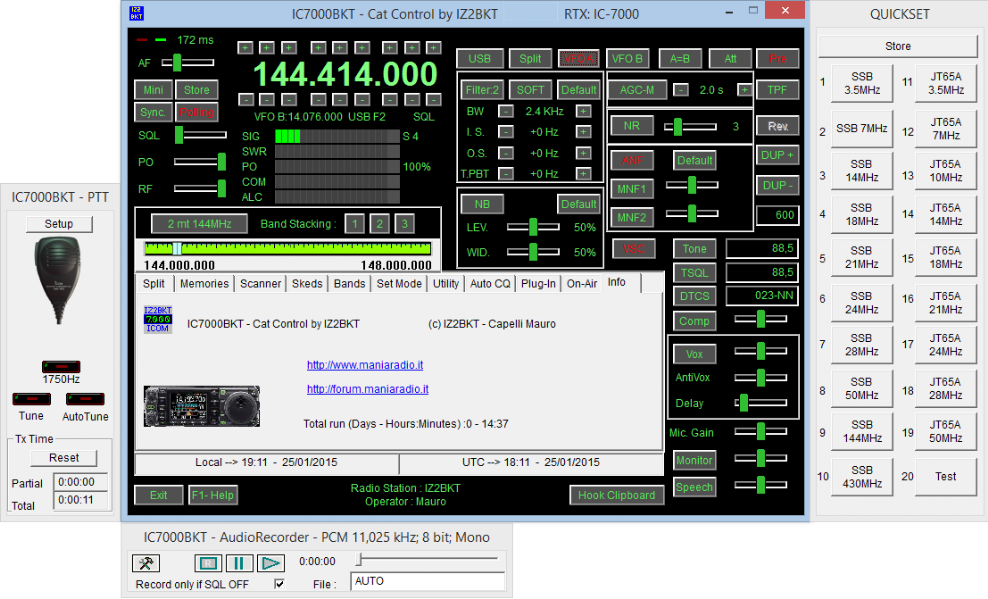Screen dimensions: 988x599
Task: Click the IZ2BKT ICOM logo in Info
Action: coord(158,319)
